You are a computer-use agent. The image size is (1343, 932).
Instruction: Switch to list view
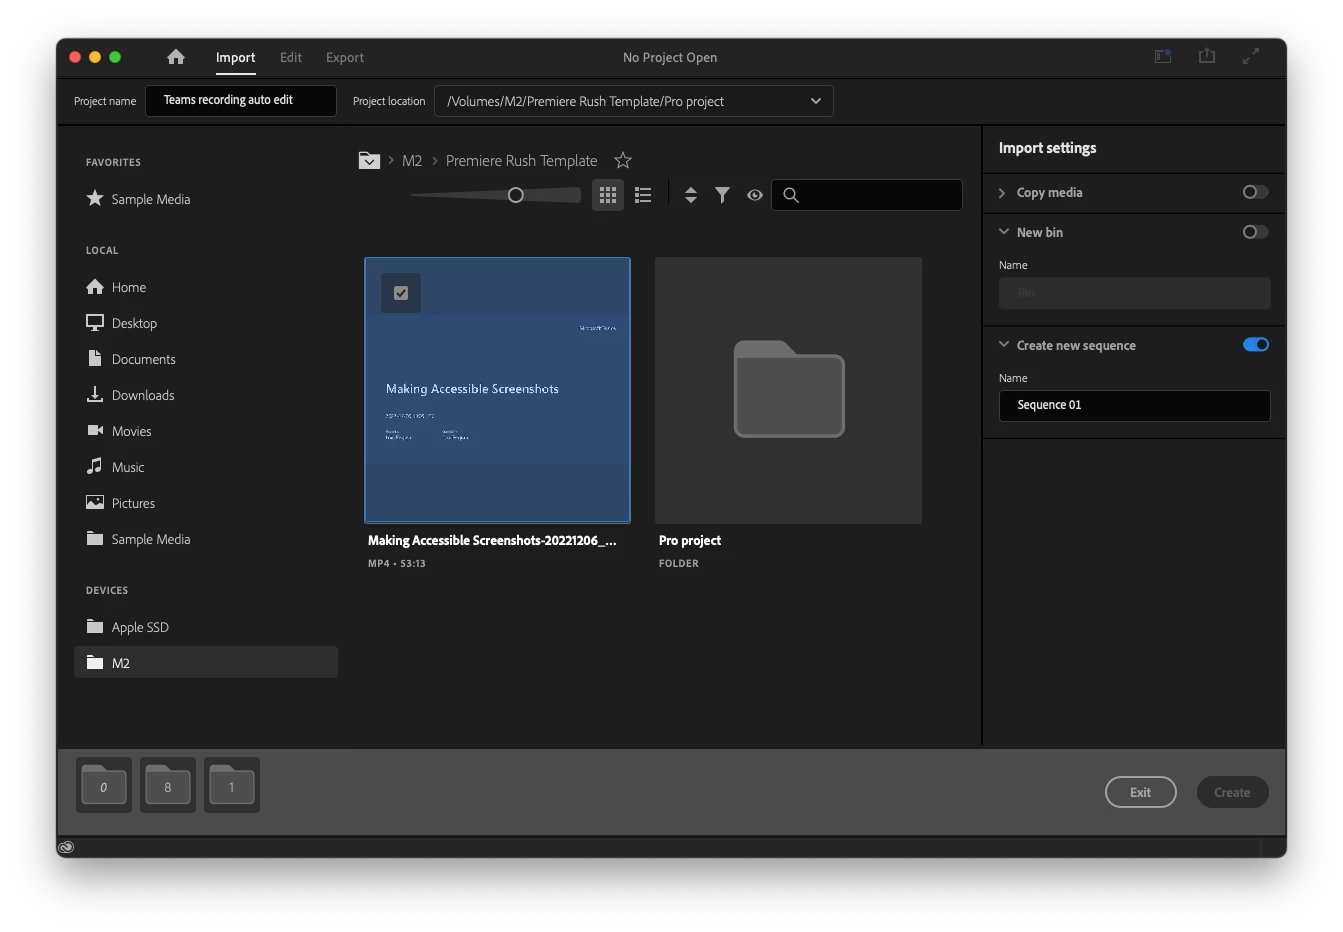pos(643,195)
